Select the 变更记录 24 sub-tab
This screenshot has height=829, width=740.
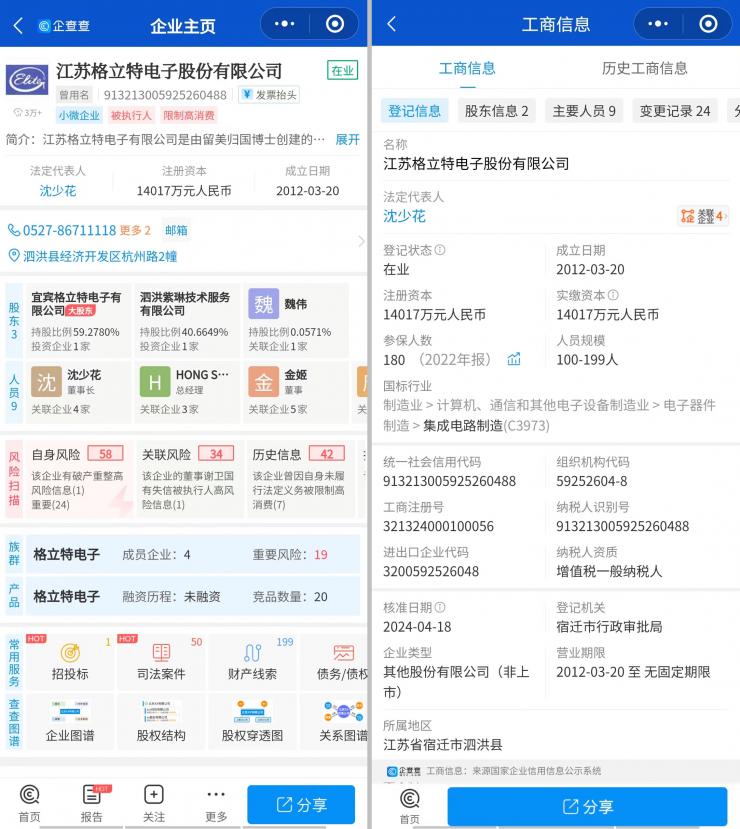(675, 111)
